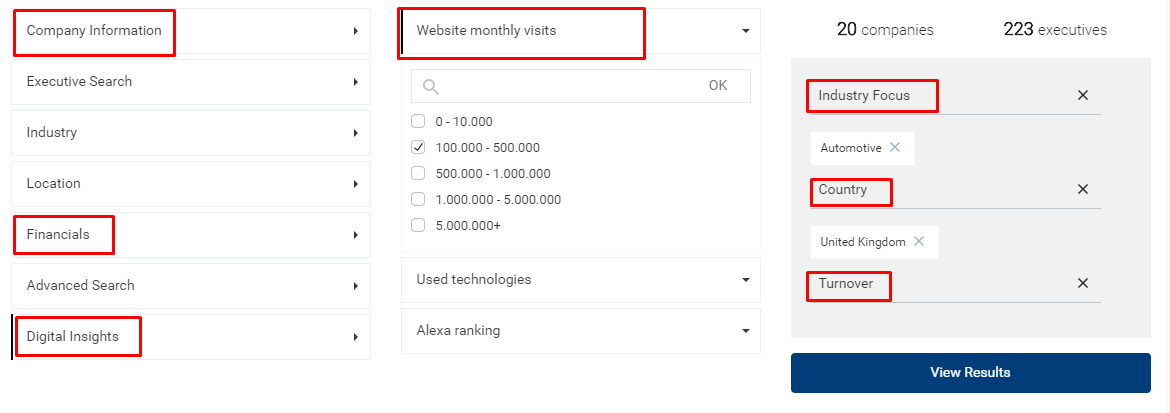Clear the Country filter group

[1082, 190]
